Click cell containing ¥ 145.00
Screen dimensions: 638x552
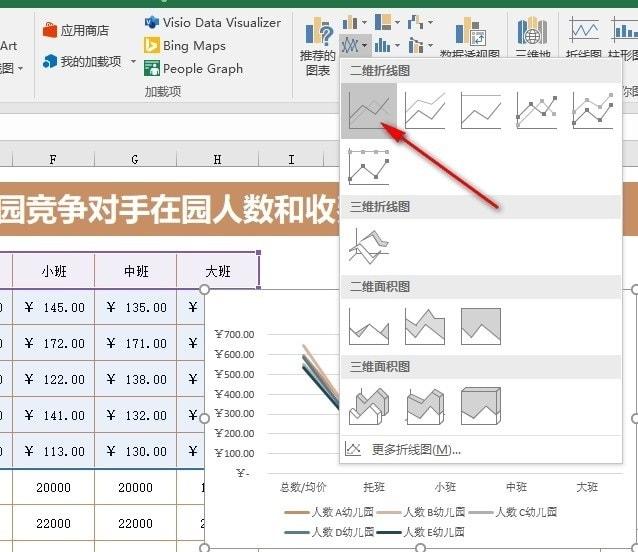(x=54, y=307)
